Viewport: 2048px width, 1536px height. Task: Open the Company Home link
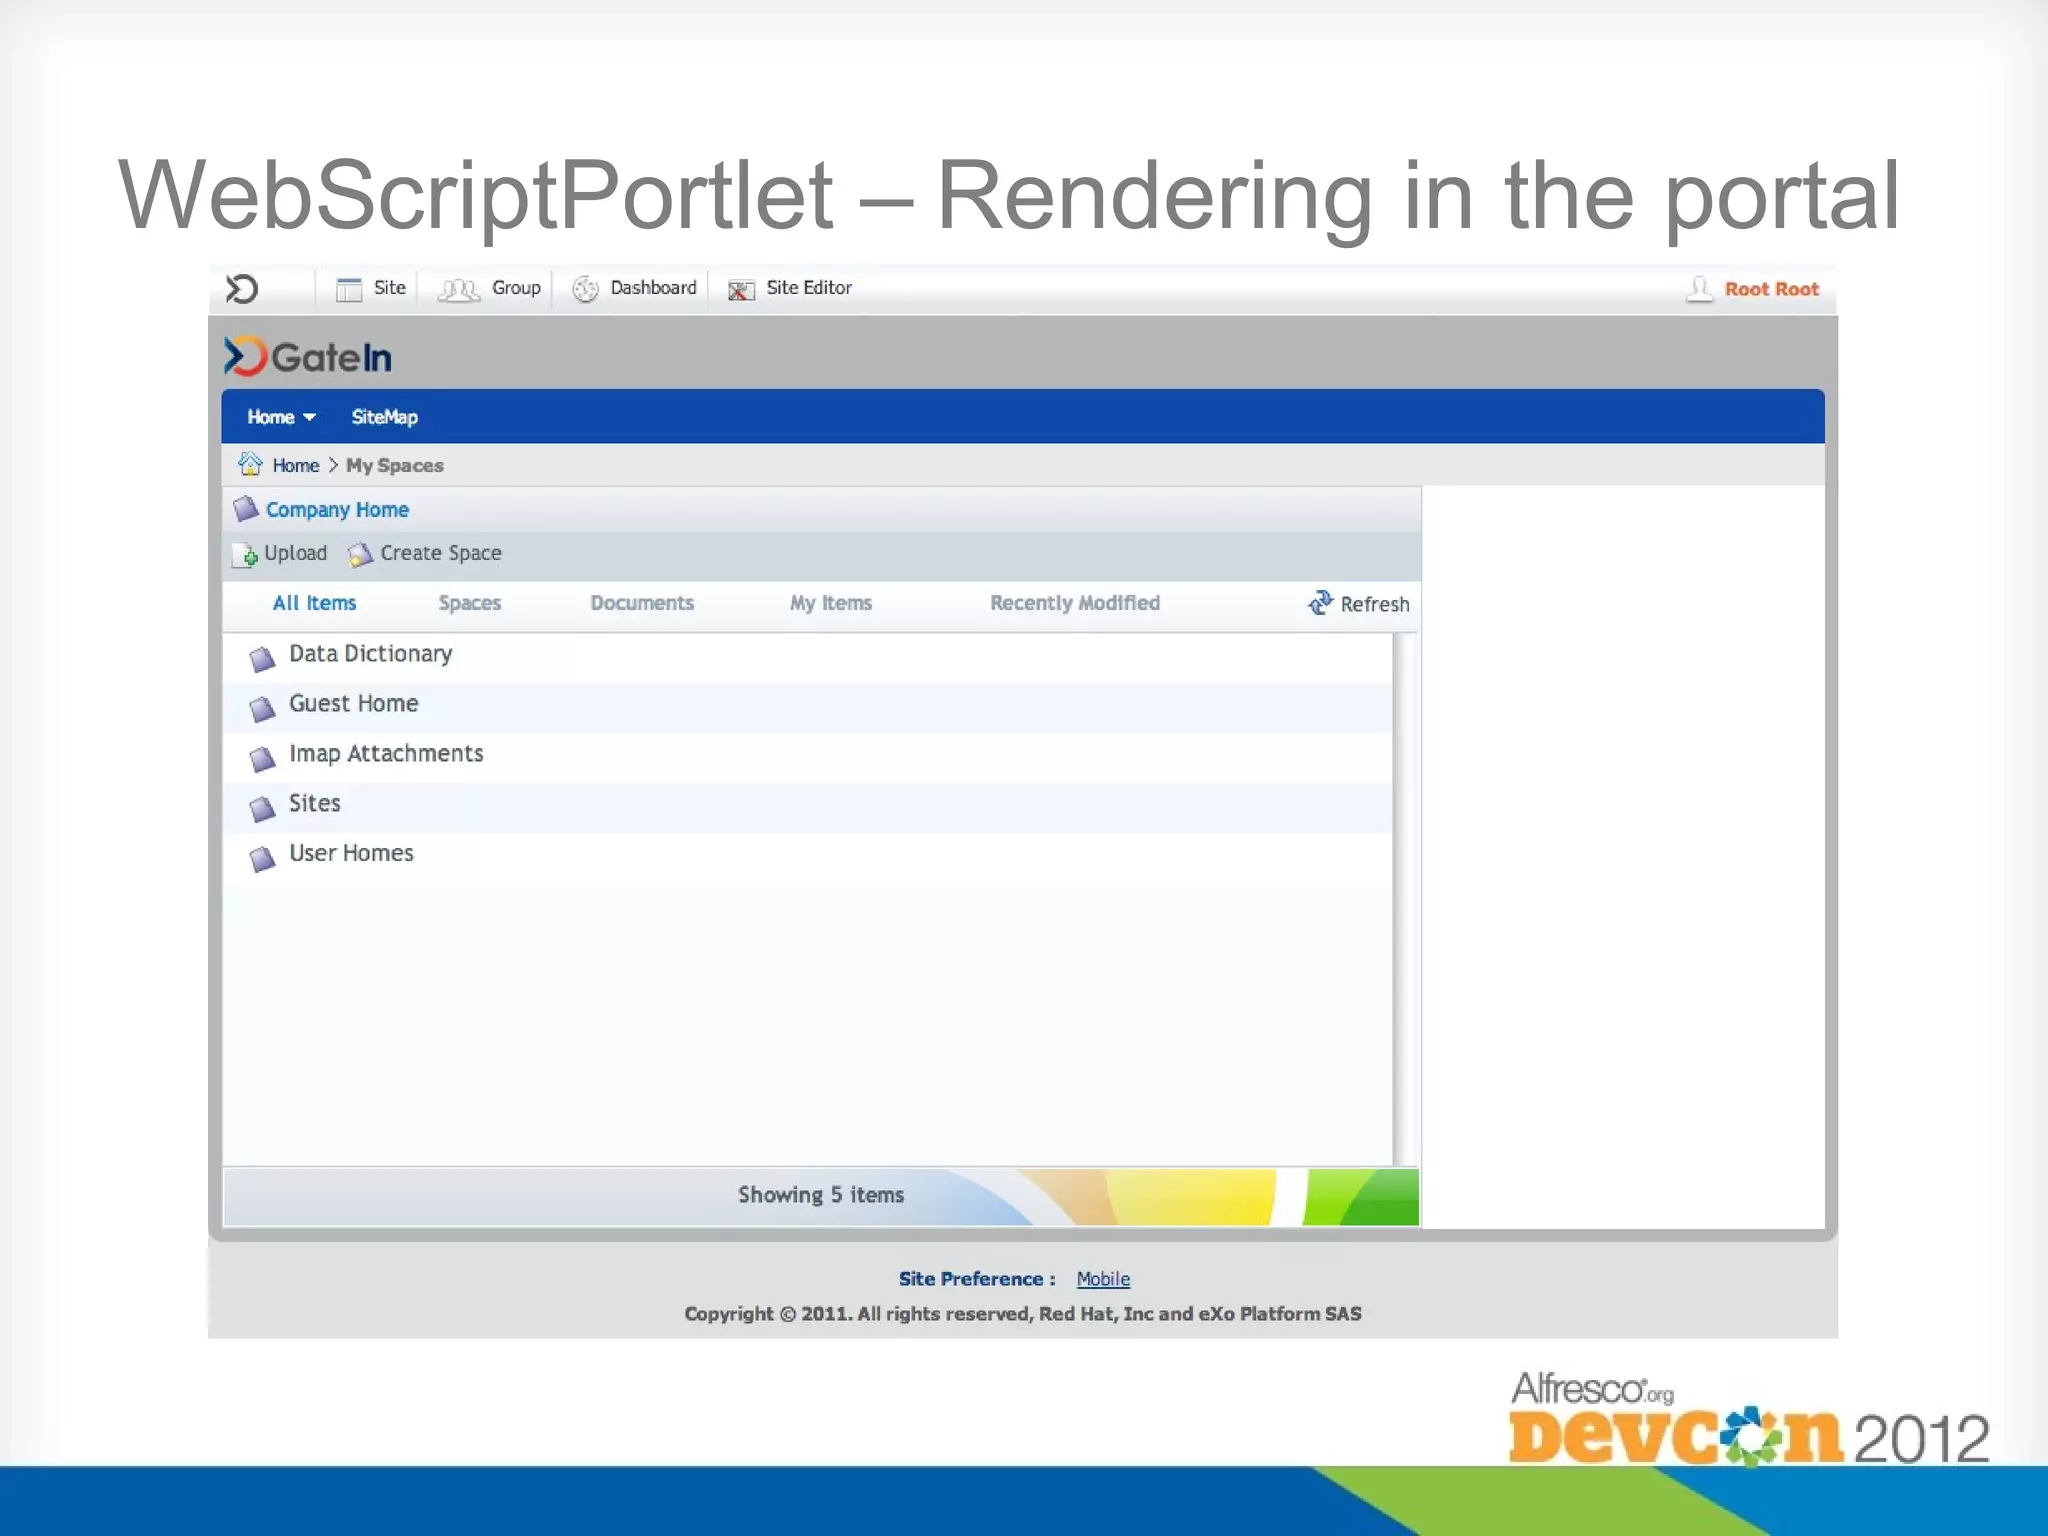pos(337,509)
